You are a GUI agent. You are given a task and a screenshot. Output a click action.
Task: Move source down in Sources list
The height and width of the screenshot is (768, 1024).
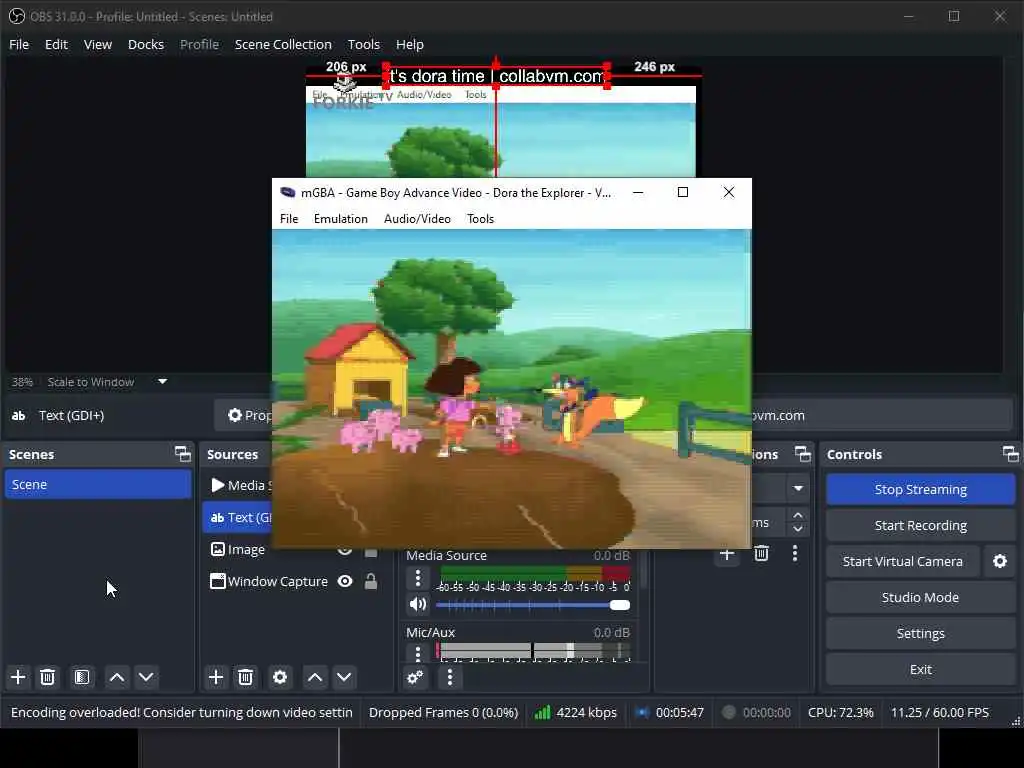344,677
